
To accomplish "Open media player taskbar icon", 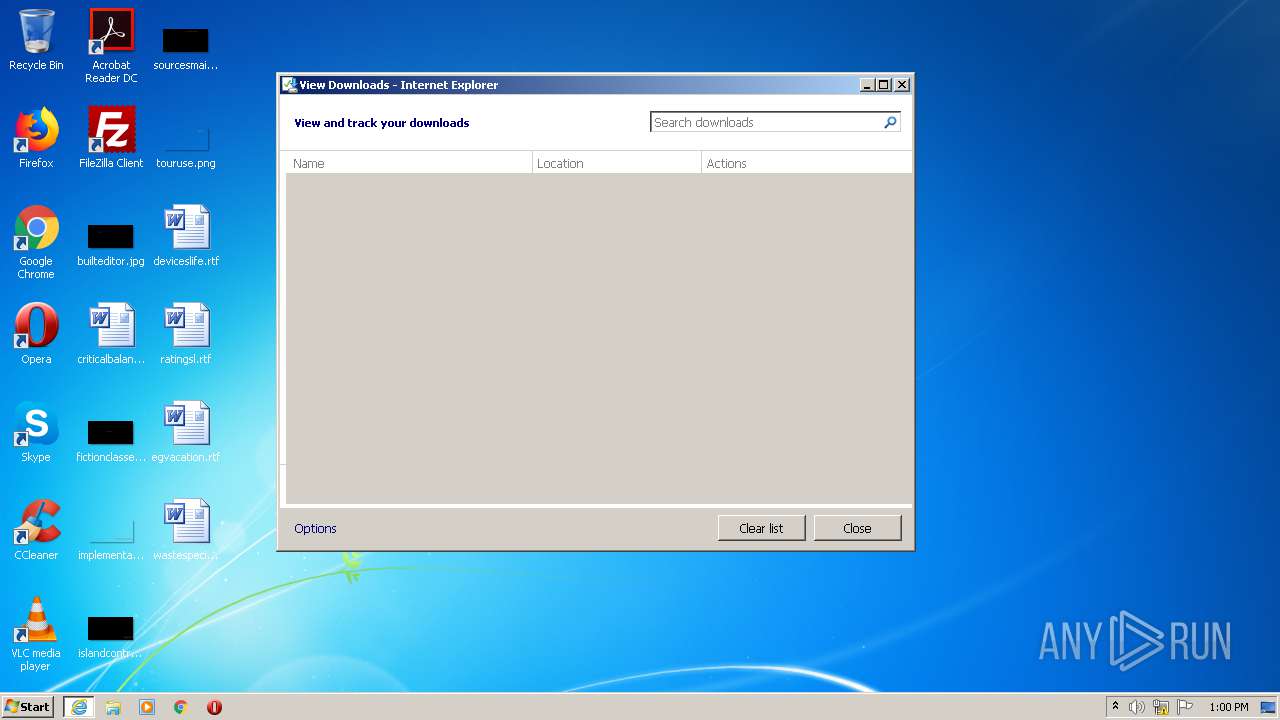I will tap(147, 707).
